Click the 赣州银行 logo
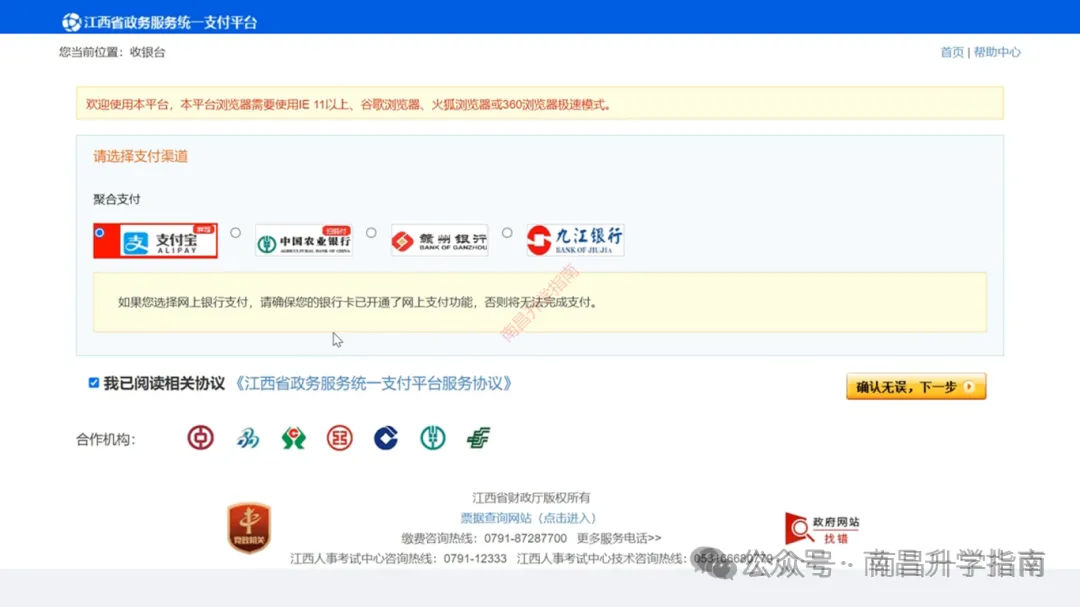The width and height of the screenshot is (1080, 607). tap(439, 240)
